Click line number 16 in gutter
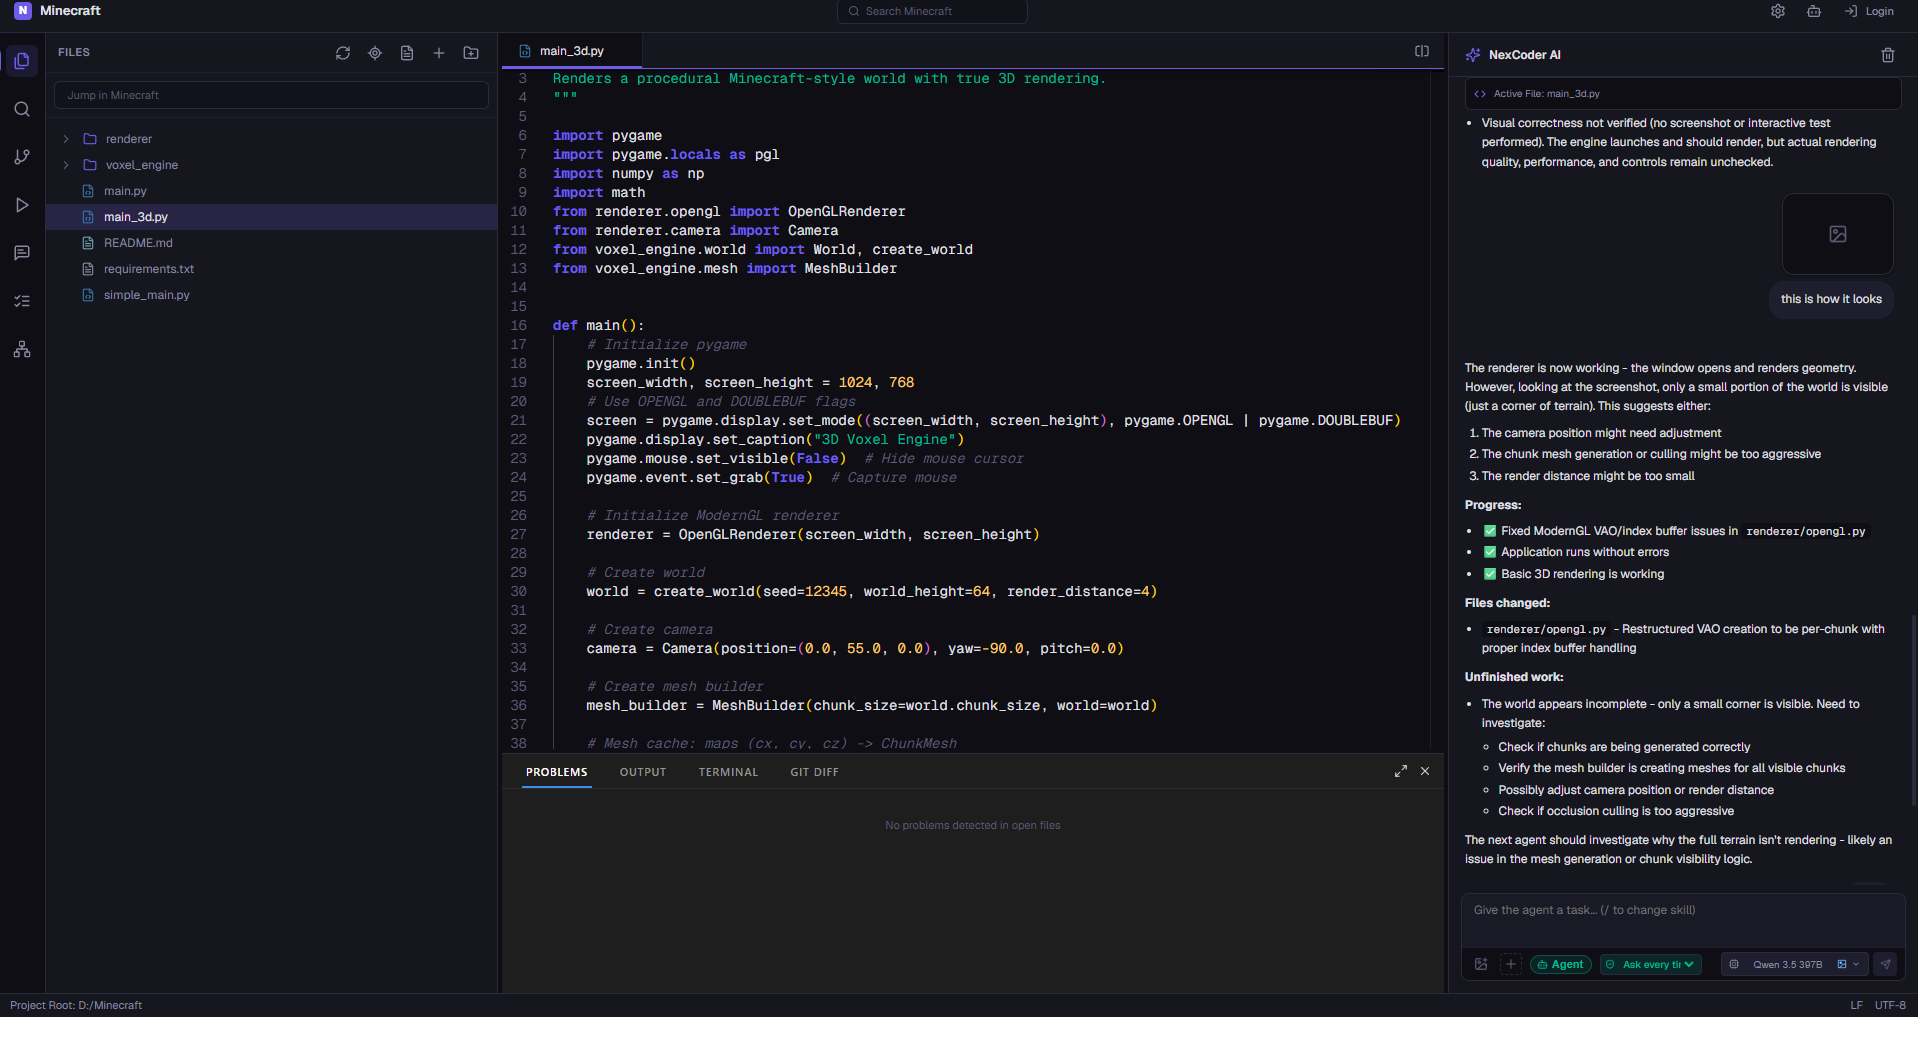Image resolution: width=1932 pixels, height=1054 pixels. pyautogui.click(x=519, y=325)
